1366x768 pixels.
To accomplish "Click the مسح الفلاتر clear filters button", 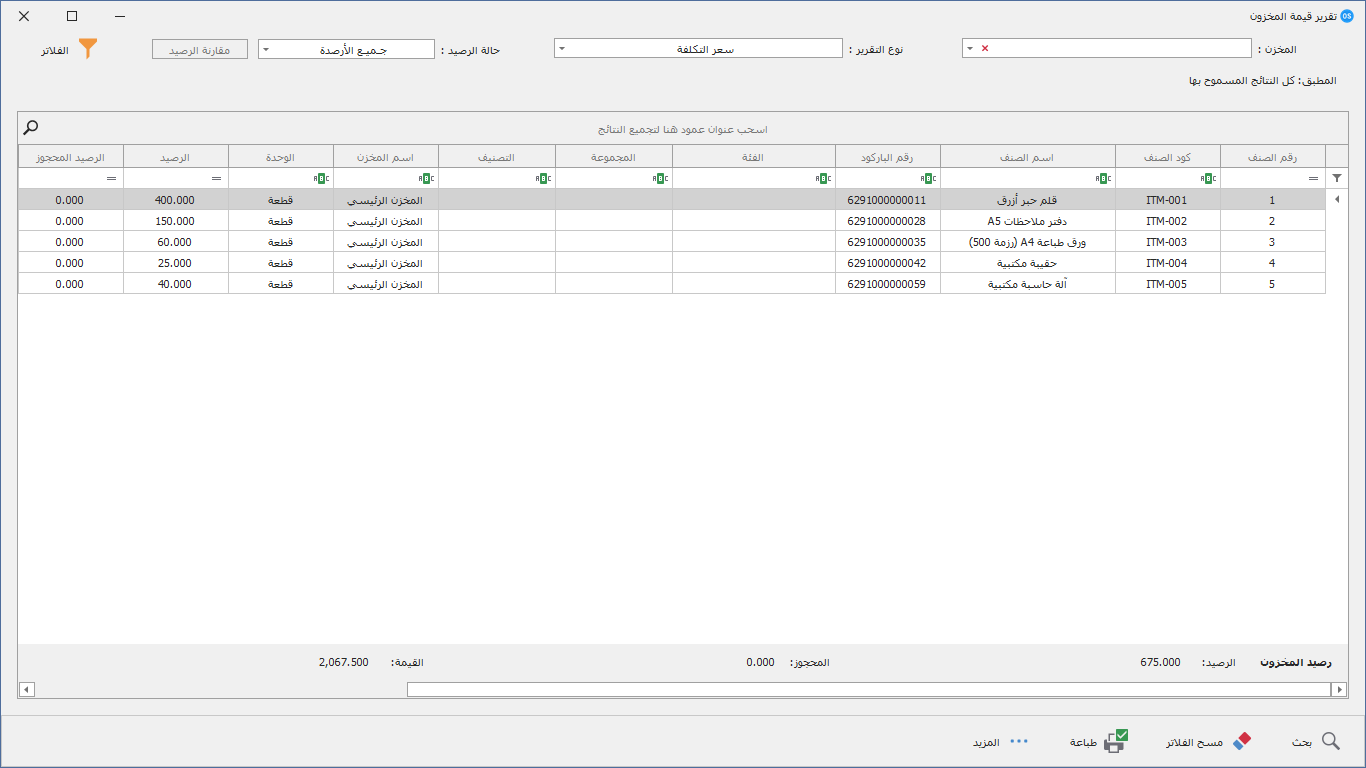I will pos(1208,741).
